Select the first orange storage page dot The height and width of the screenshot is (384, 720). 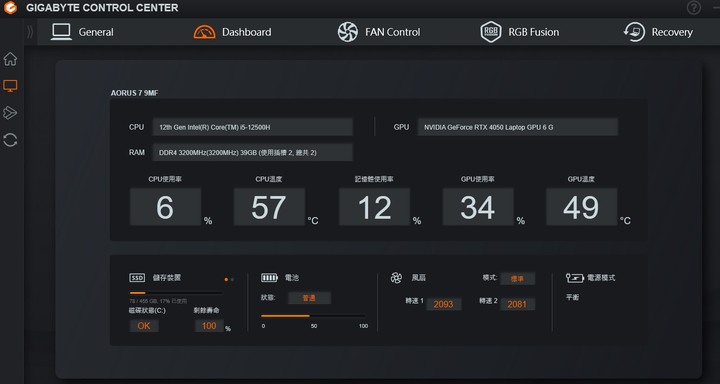pos(226,279)
